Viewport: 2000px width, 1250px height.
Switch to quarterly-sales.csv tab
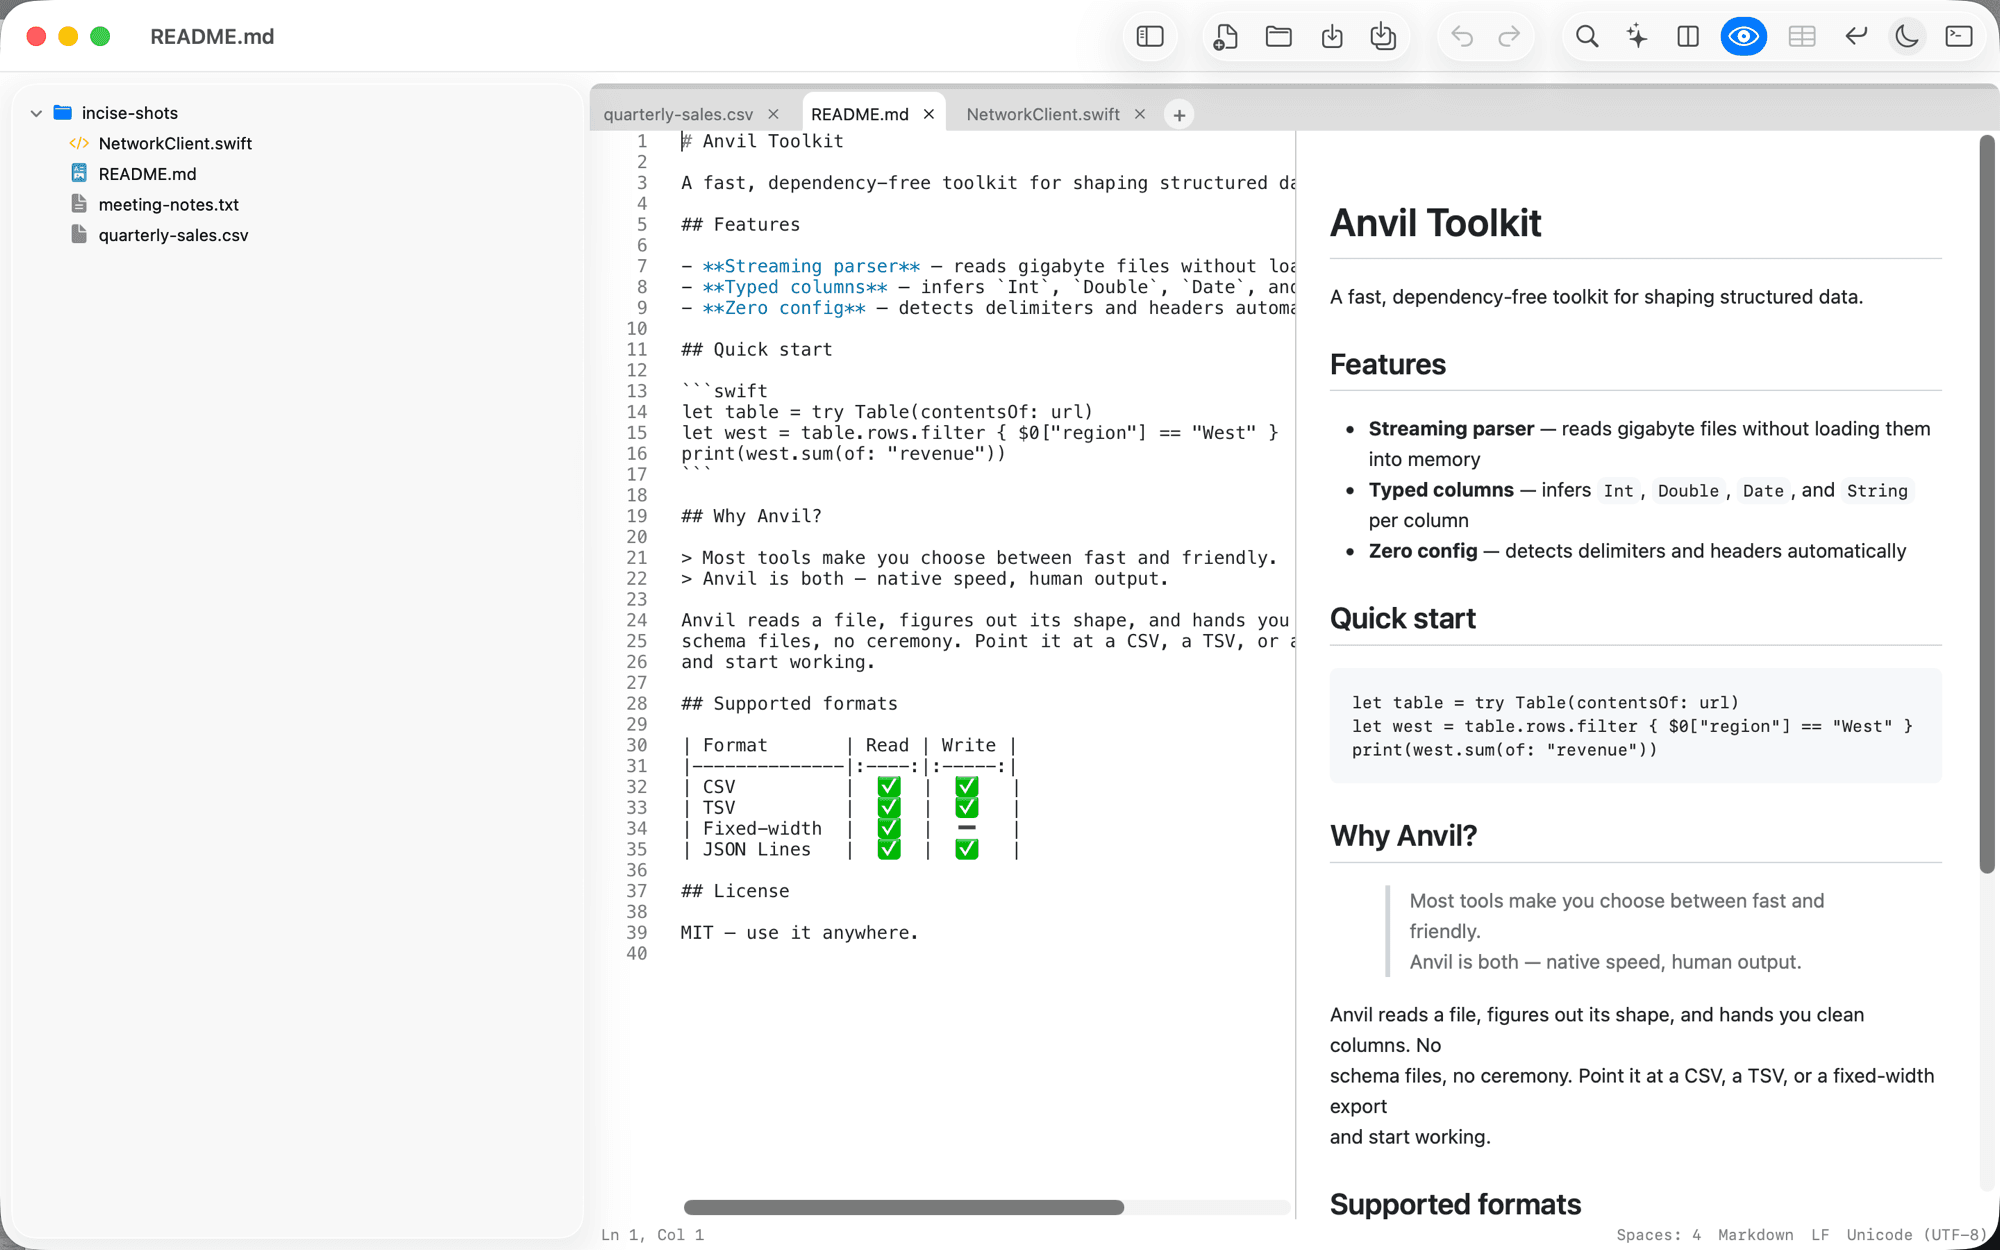[x=678, y=115]
